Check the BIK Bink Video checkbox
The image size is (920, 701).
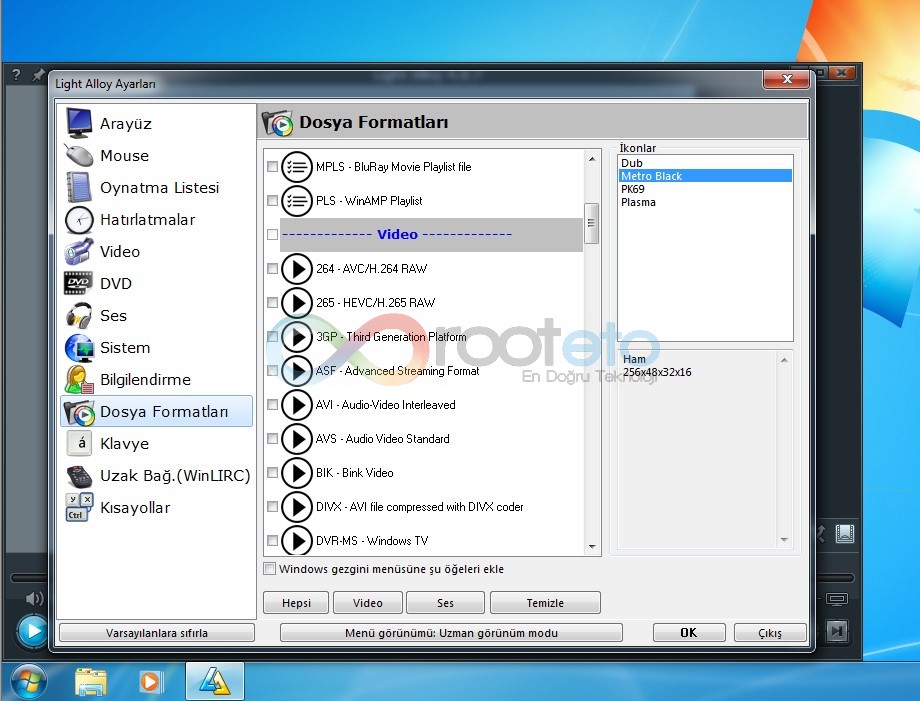[272, 473]
